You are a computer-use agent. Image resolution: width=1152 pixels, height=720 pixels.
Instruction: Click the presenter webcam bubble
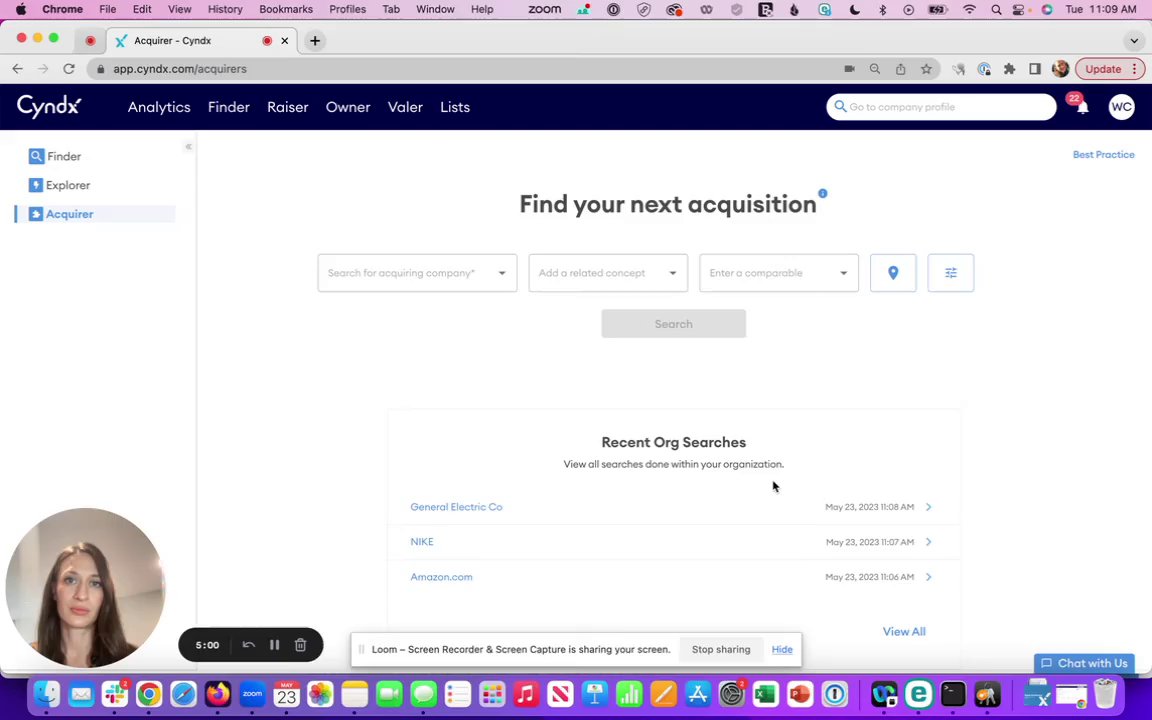pyautogui.click(x=85, y=587)
